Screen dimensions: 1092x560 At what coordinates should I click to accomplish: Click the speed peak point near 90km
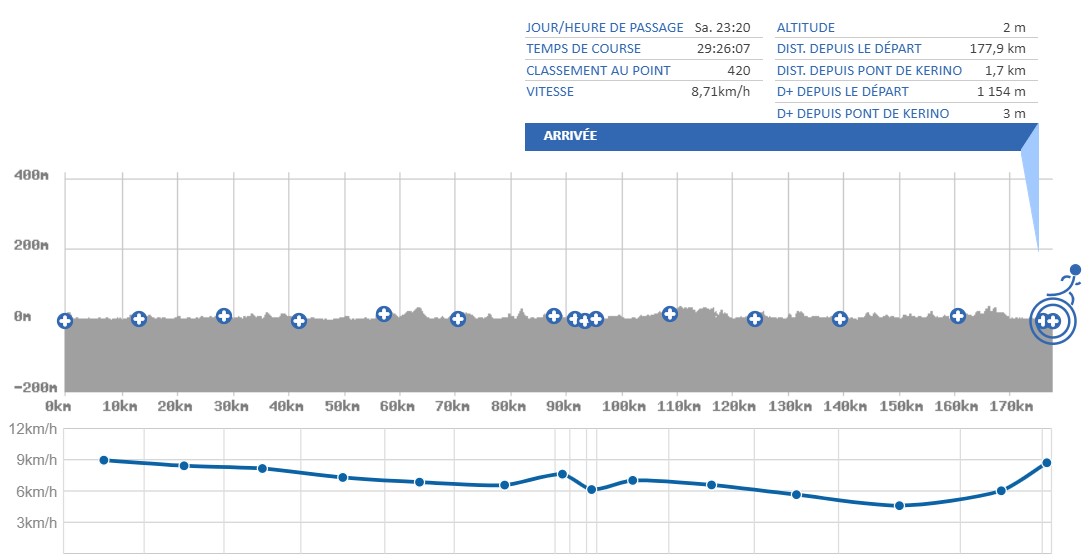(x=562, y=474)
